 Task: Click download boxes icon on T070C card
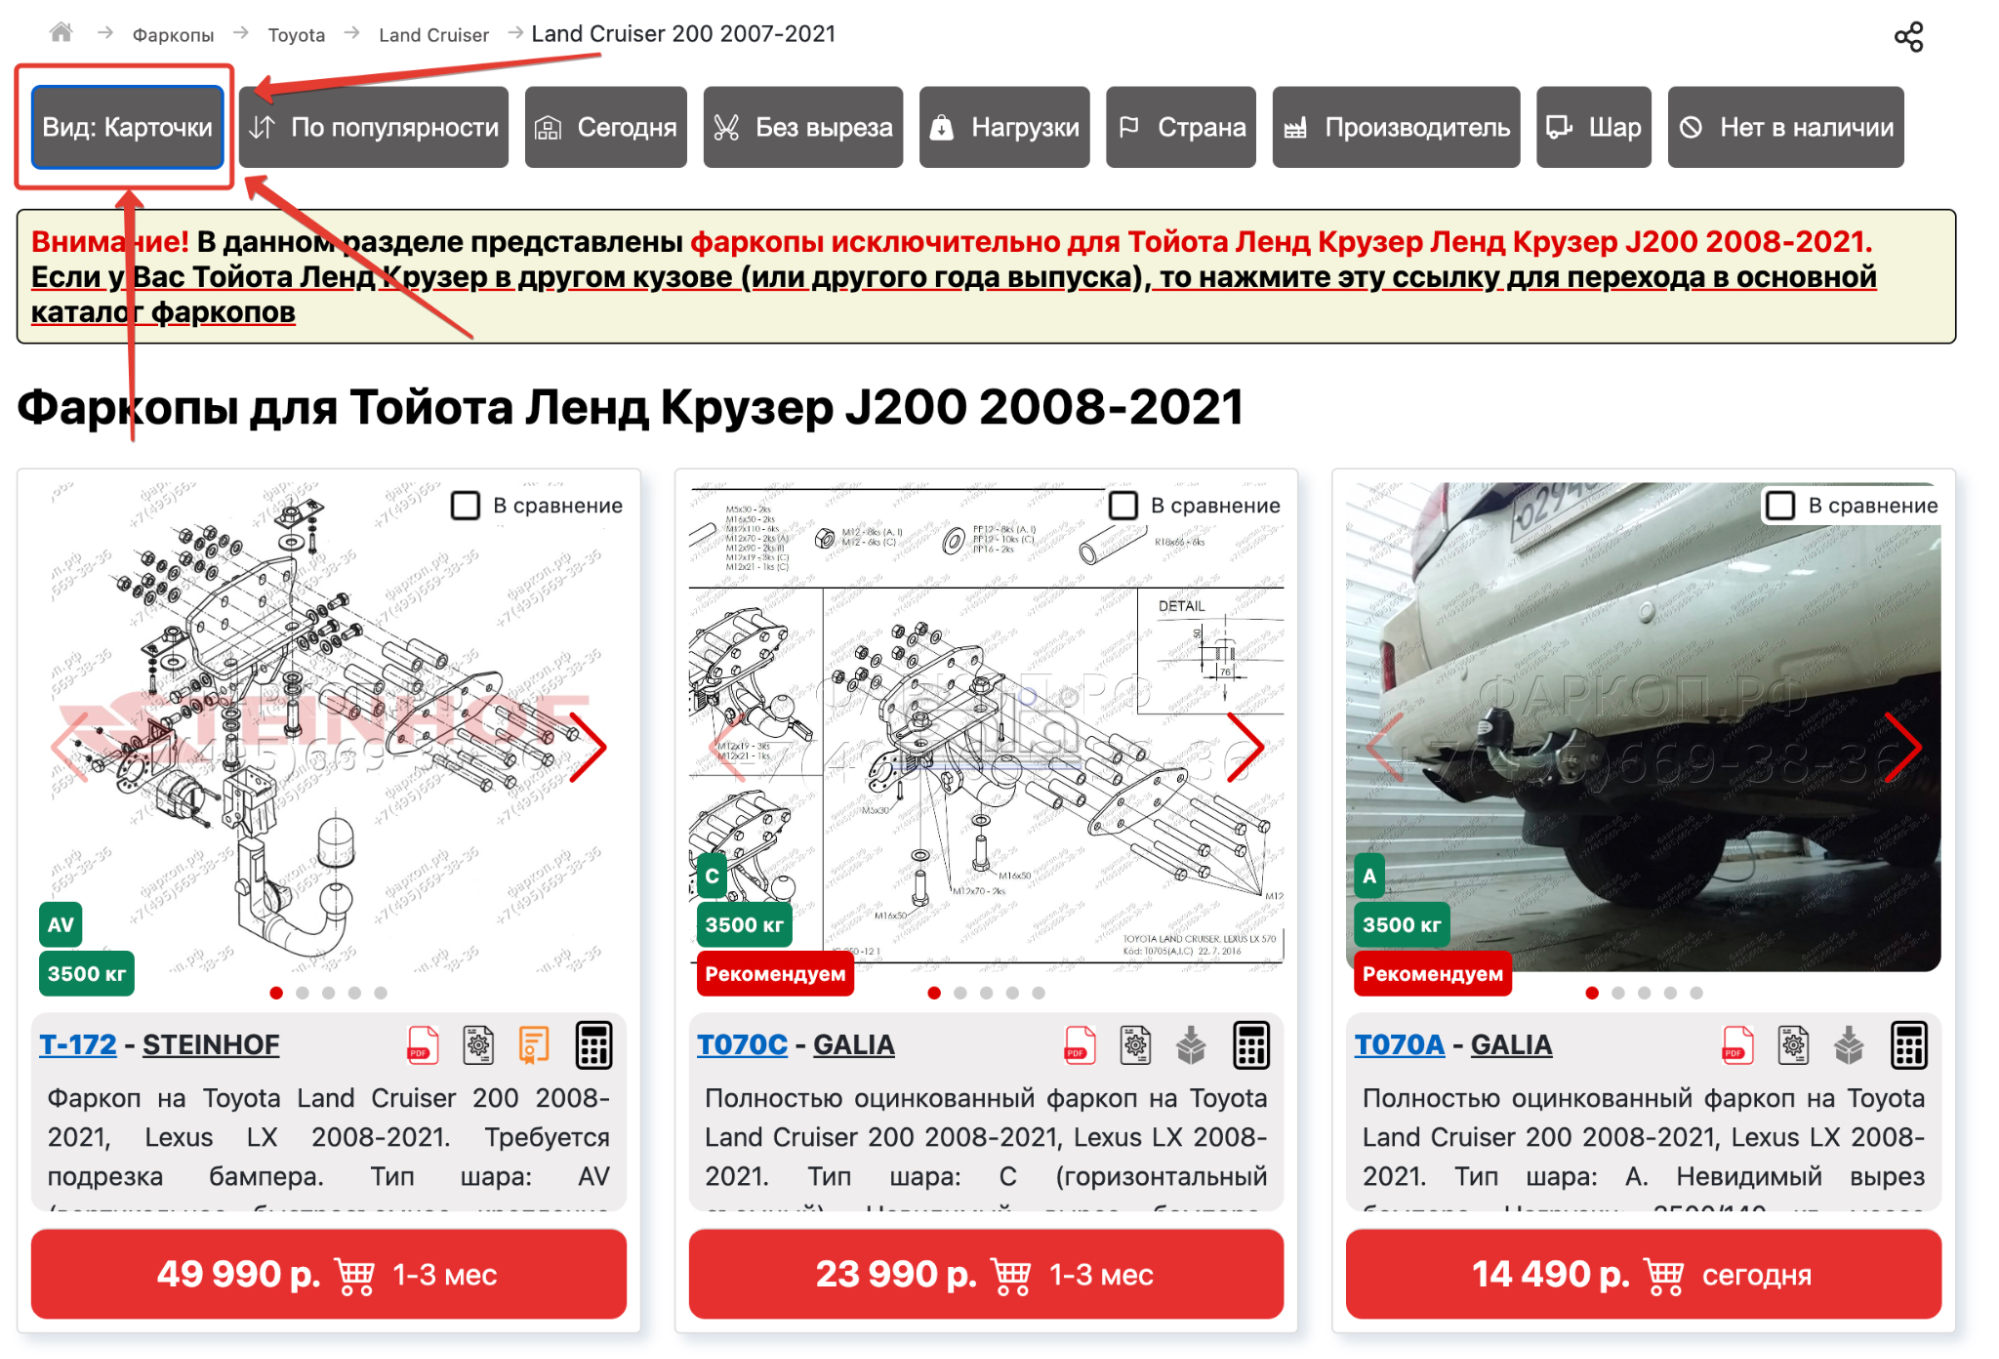click(1191, 1045)
